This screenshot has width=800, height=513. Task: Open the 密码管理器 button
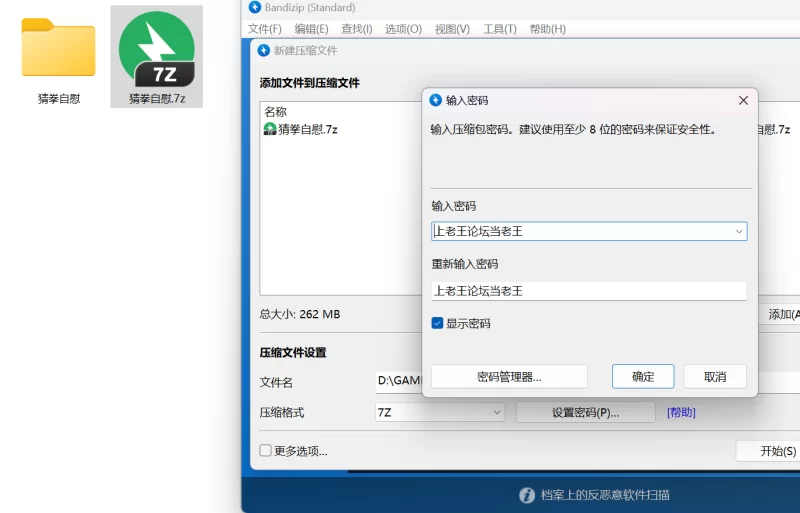(509, 376)
